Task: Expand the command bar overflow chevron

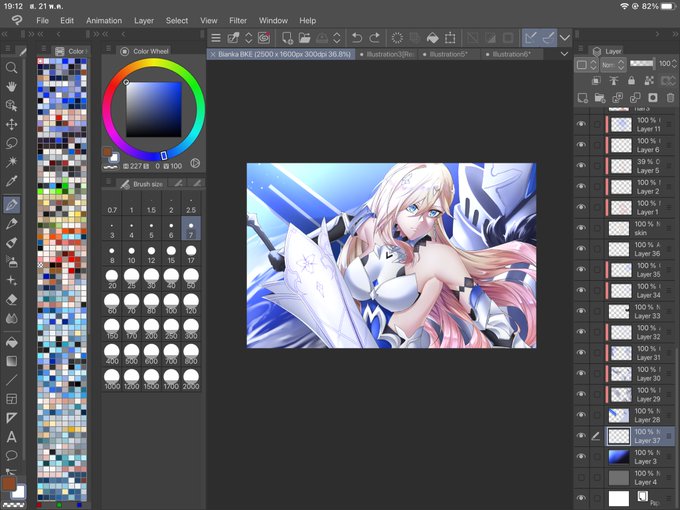Action: pyautogui.click(x=565, y=38)
